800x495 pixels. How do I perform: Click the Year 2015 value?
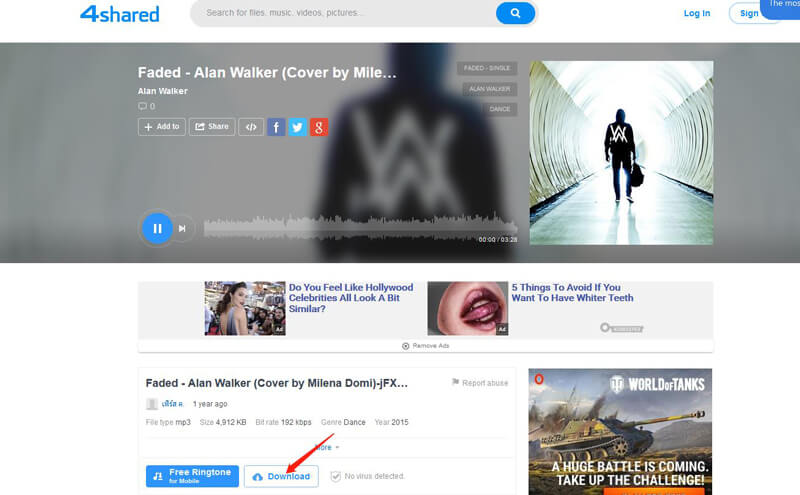point(399,423)
